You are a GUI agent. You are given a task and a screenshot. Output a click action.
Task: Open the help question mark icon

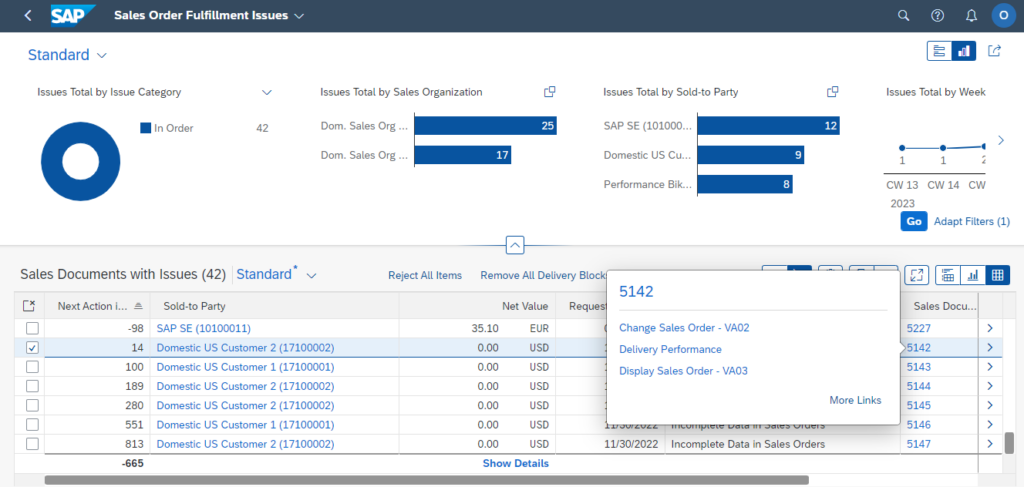pyautogui.click(x=937, y=16)
